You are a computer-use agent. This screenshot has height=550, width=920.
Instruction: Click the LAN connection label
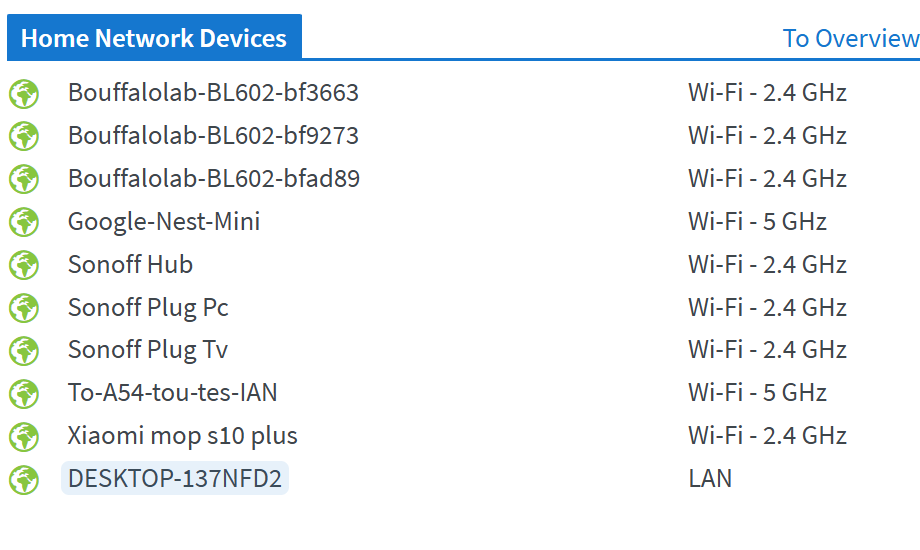point(710,479)
